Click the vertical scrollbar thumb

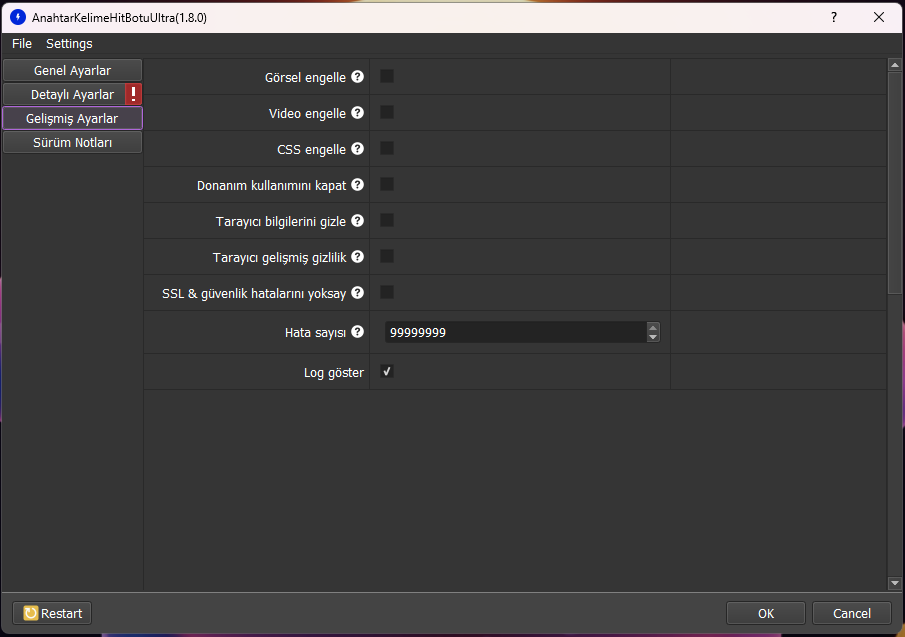[x=895, y=182]
